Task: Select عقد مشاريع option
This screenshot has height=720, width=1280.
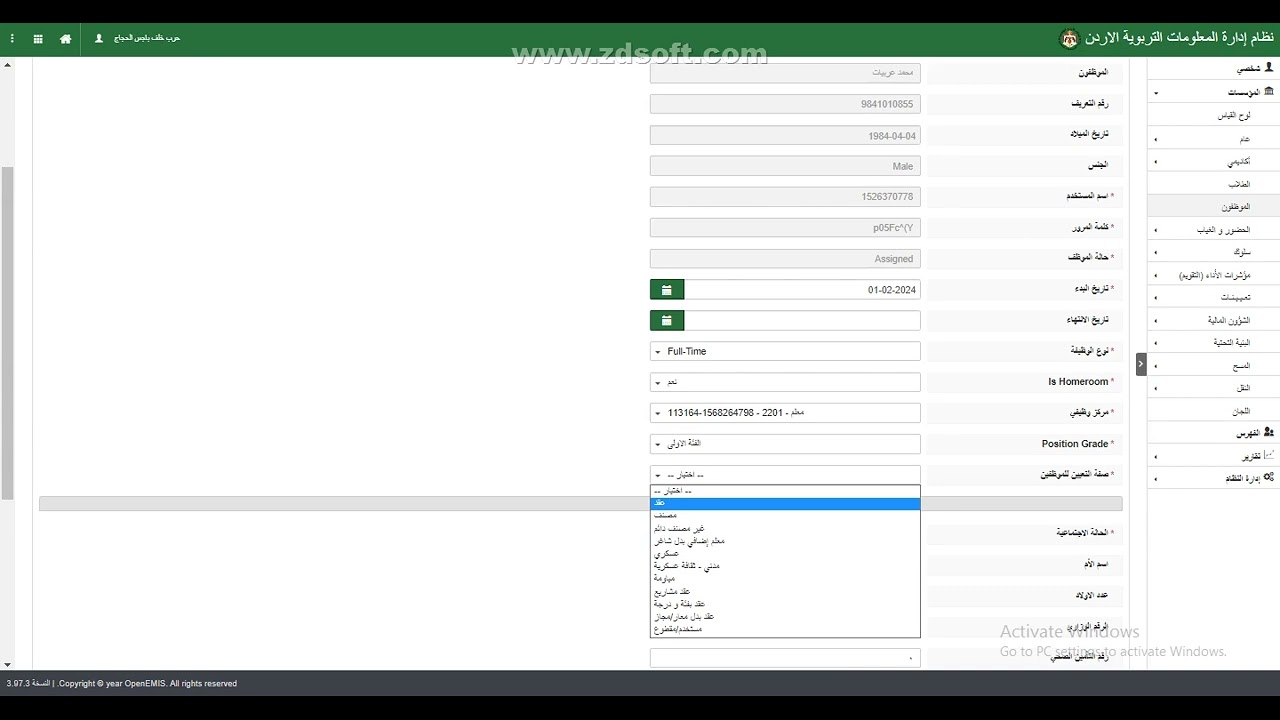Action: (785, 592)
